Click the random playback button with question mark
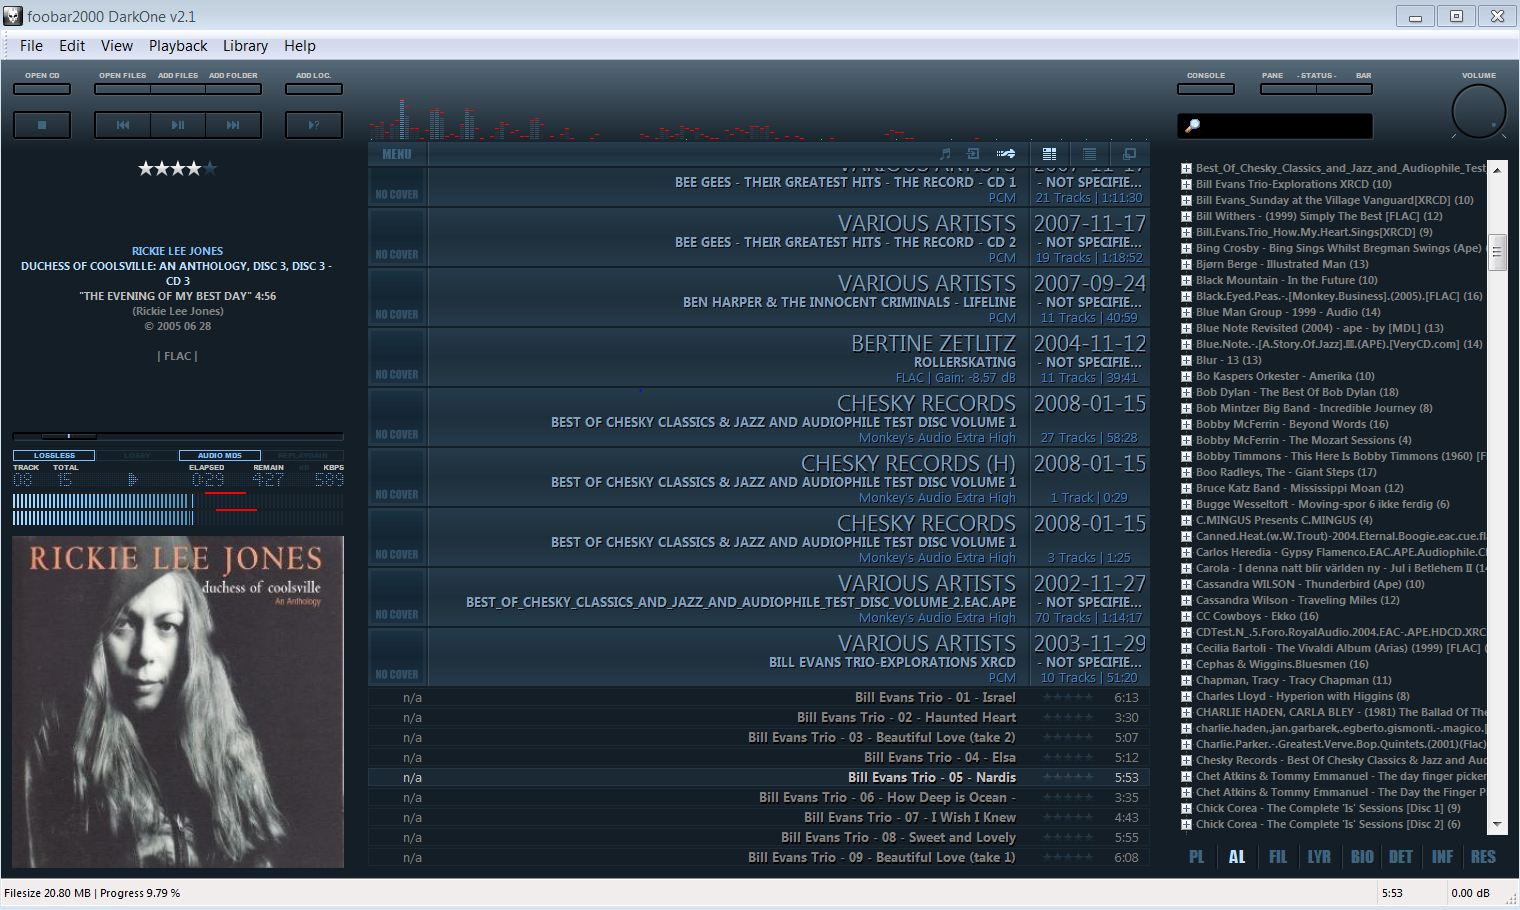The image size is (1520, 910). (x=314, y=125)
